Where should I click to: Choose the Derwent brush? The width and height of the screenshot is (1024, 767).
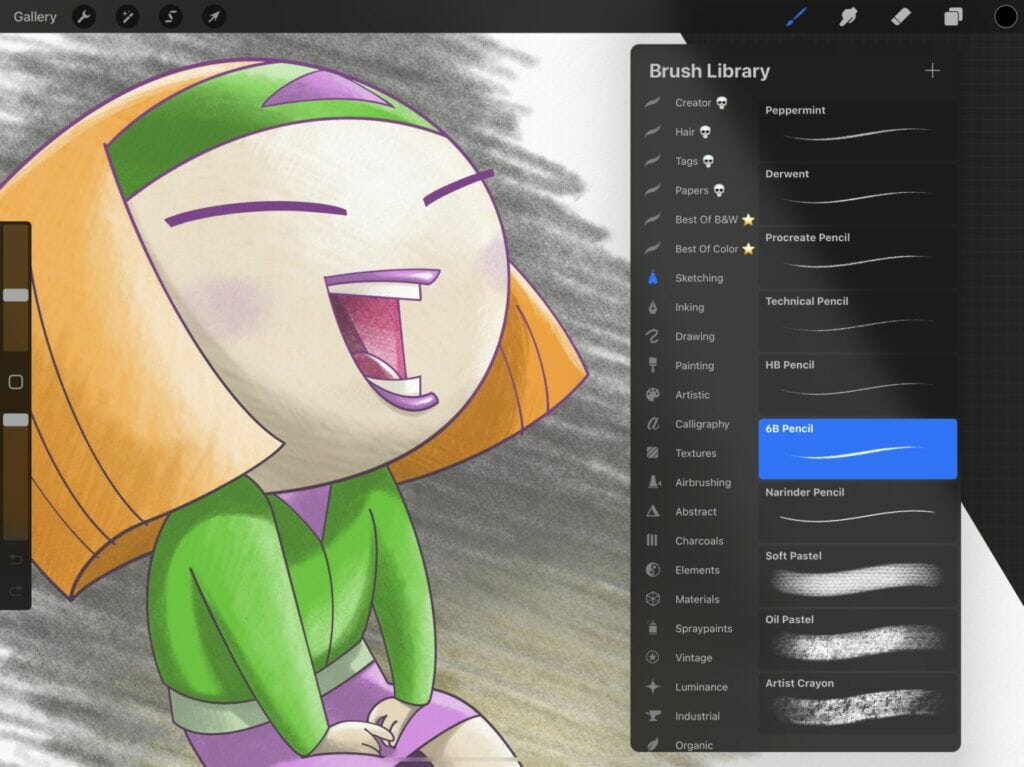(857, 195)
